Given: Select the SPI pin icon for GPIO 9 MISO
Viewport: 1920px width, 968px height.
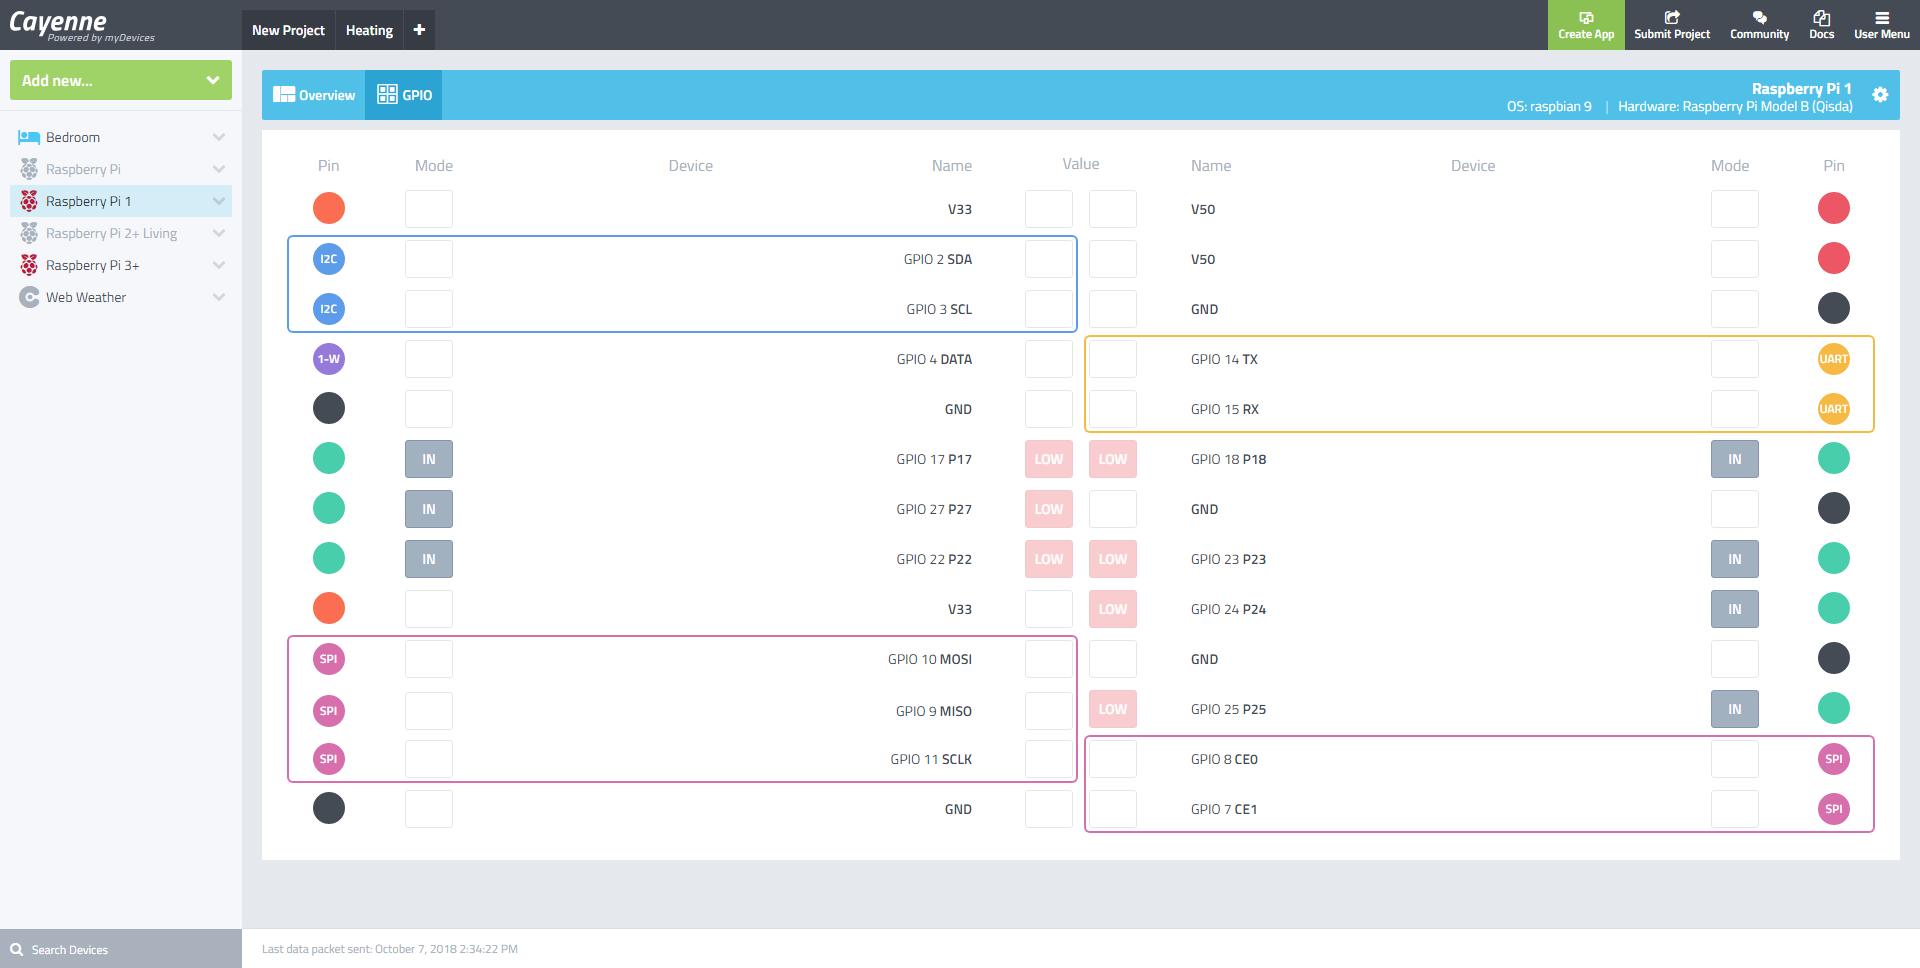Looking at the screenshot, I should [x=329, y=711].
